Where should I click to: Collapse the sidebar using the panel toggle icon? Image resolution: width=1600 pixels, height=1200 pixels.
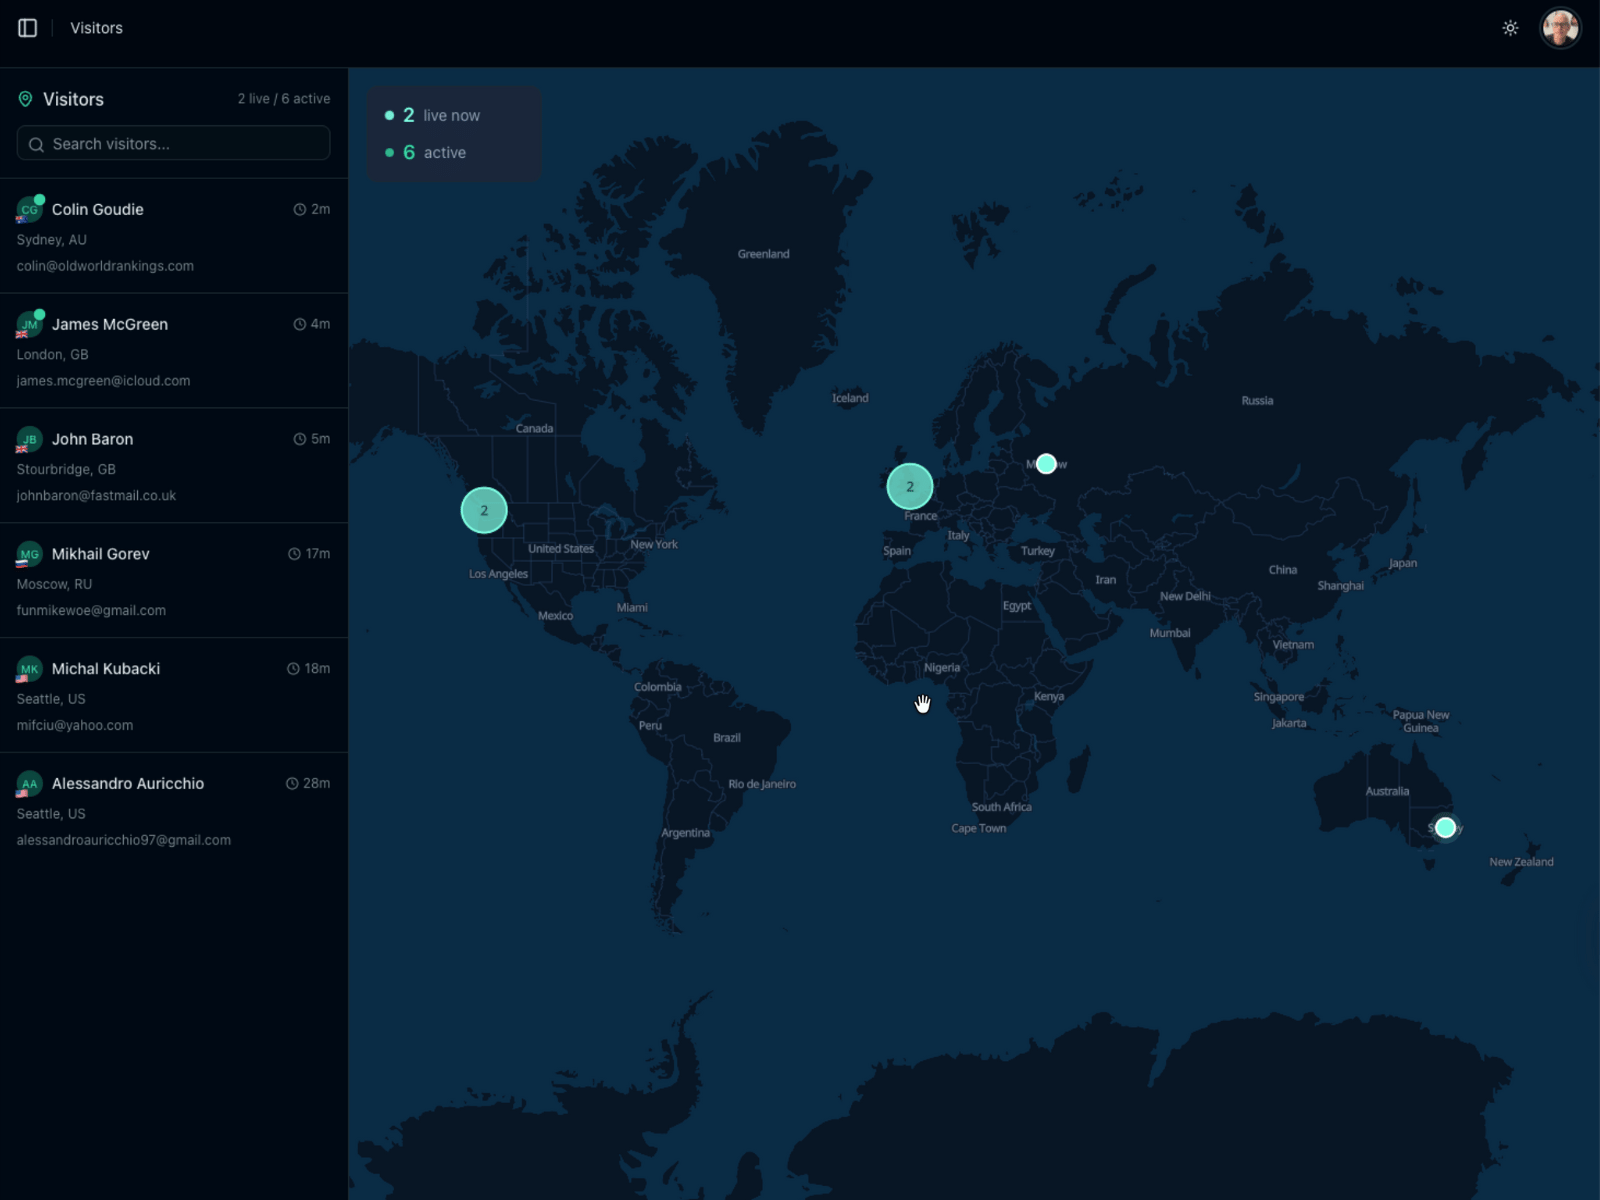(27, 27)
